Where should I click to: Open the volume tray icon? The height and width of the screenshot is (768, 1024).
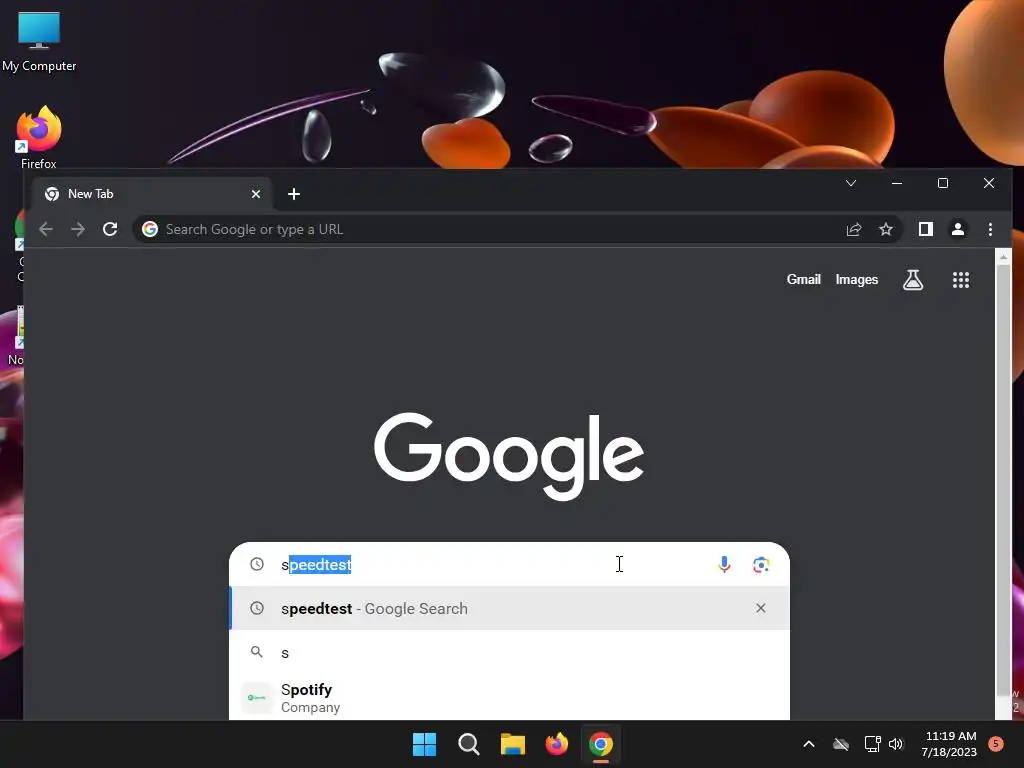[896, 744]
